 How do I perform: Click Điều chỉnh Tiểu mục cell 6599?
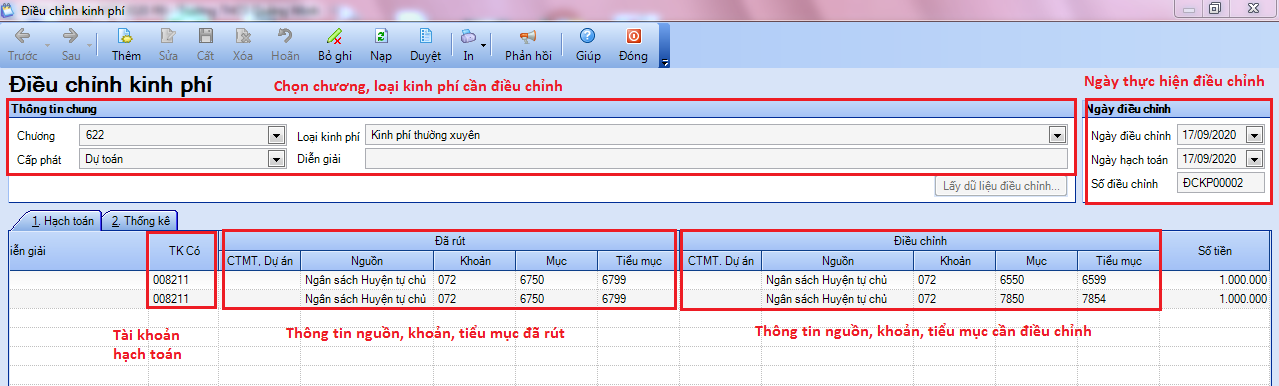1119,280
